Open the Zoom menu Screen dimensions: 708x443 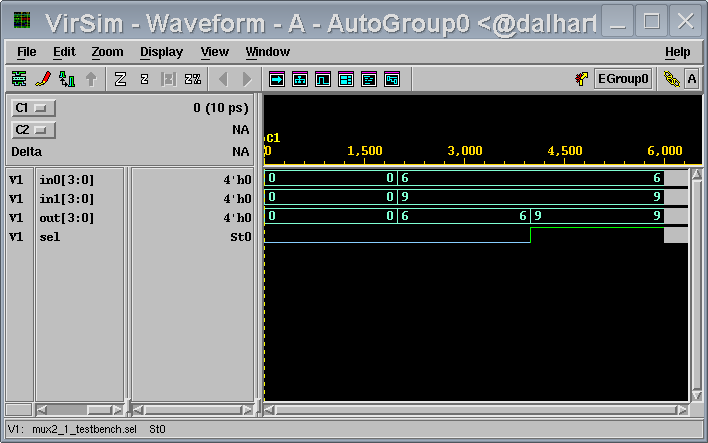coord(107,52)
